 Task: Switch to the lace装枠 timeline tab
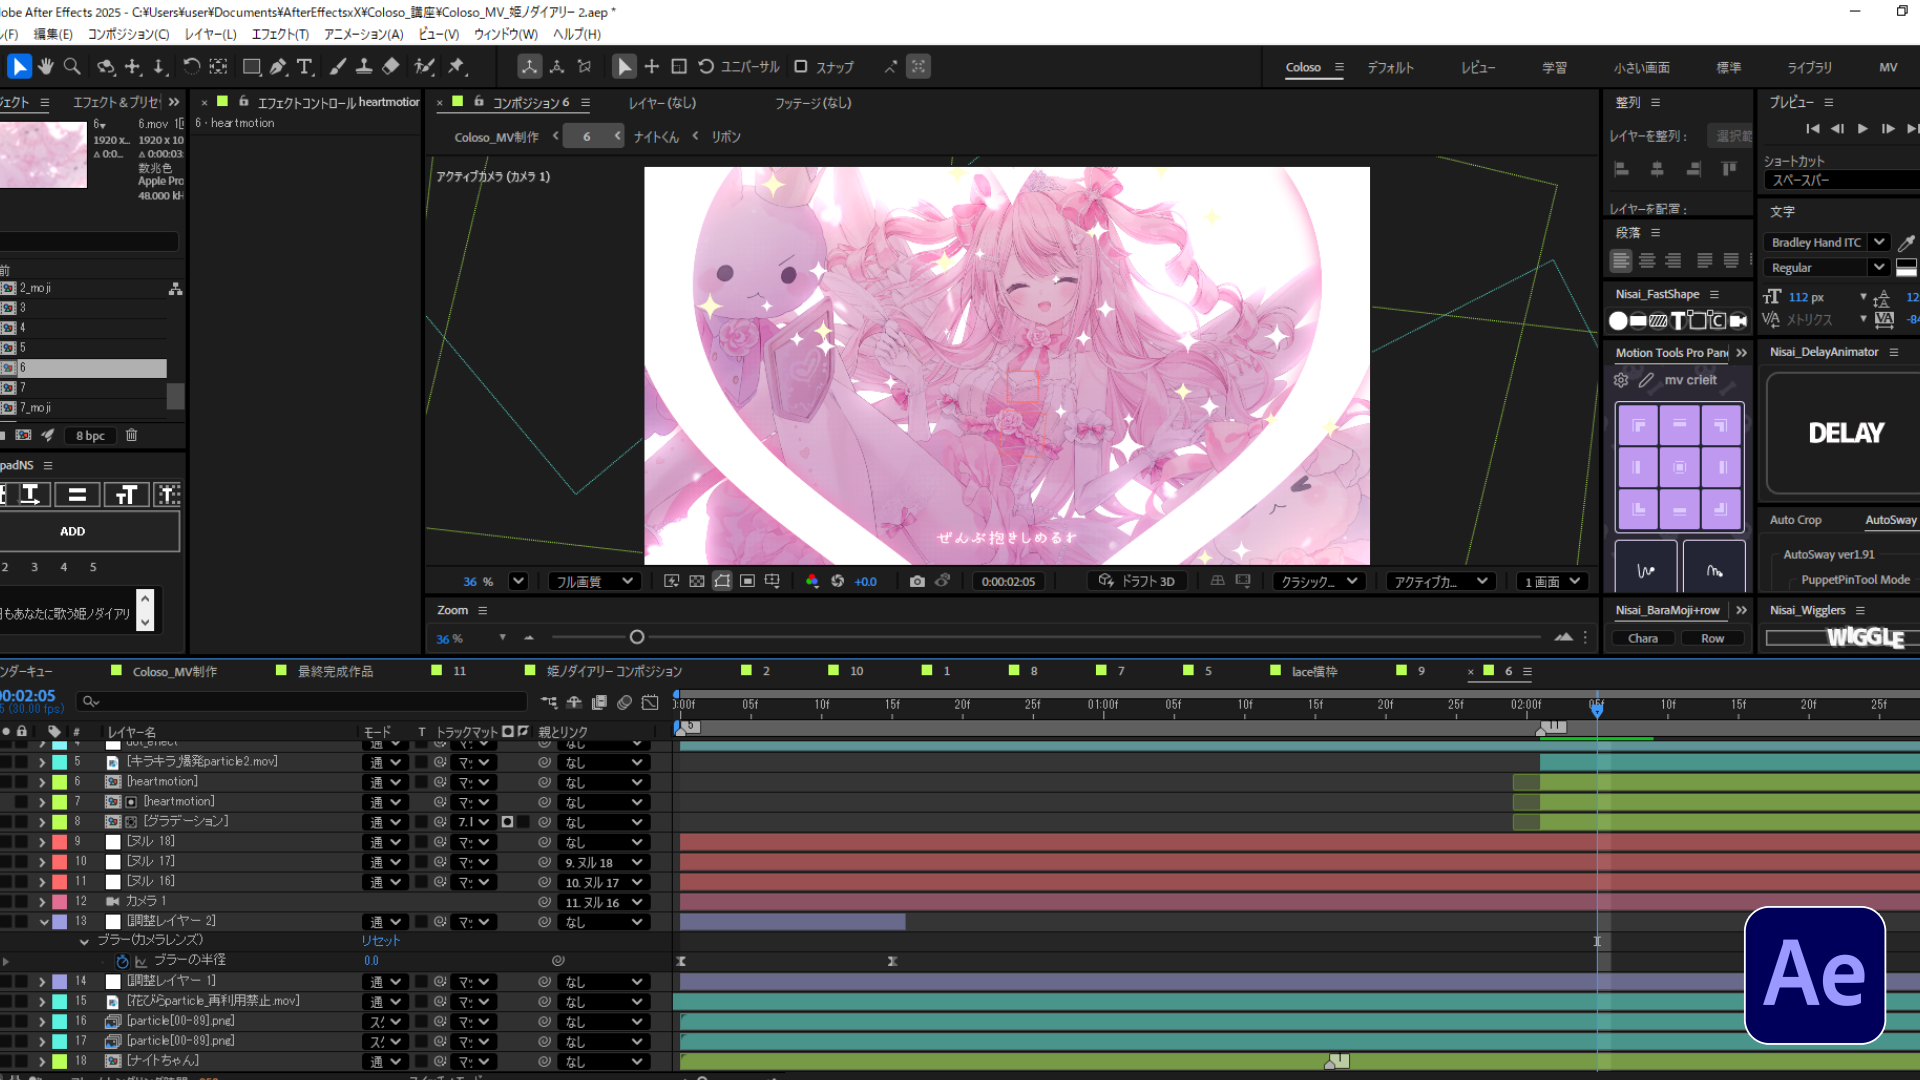pyautogui.click(x=1314, y=672)
